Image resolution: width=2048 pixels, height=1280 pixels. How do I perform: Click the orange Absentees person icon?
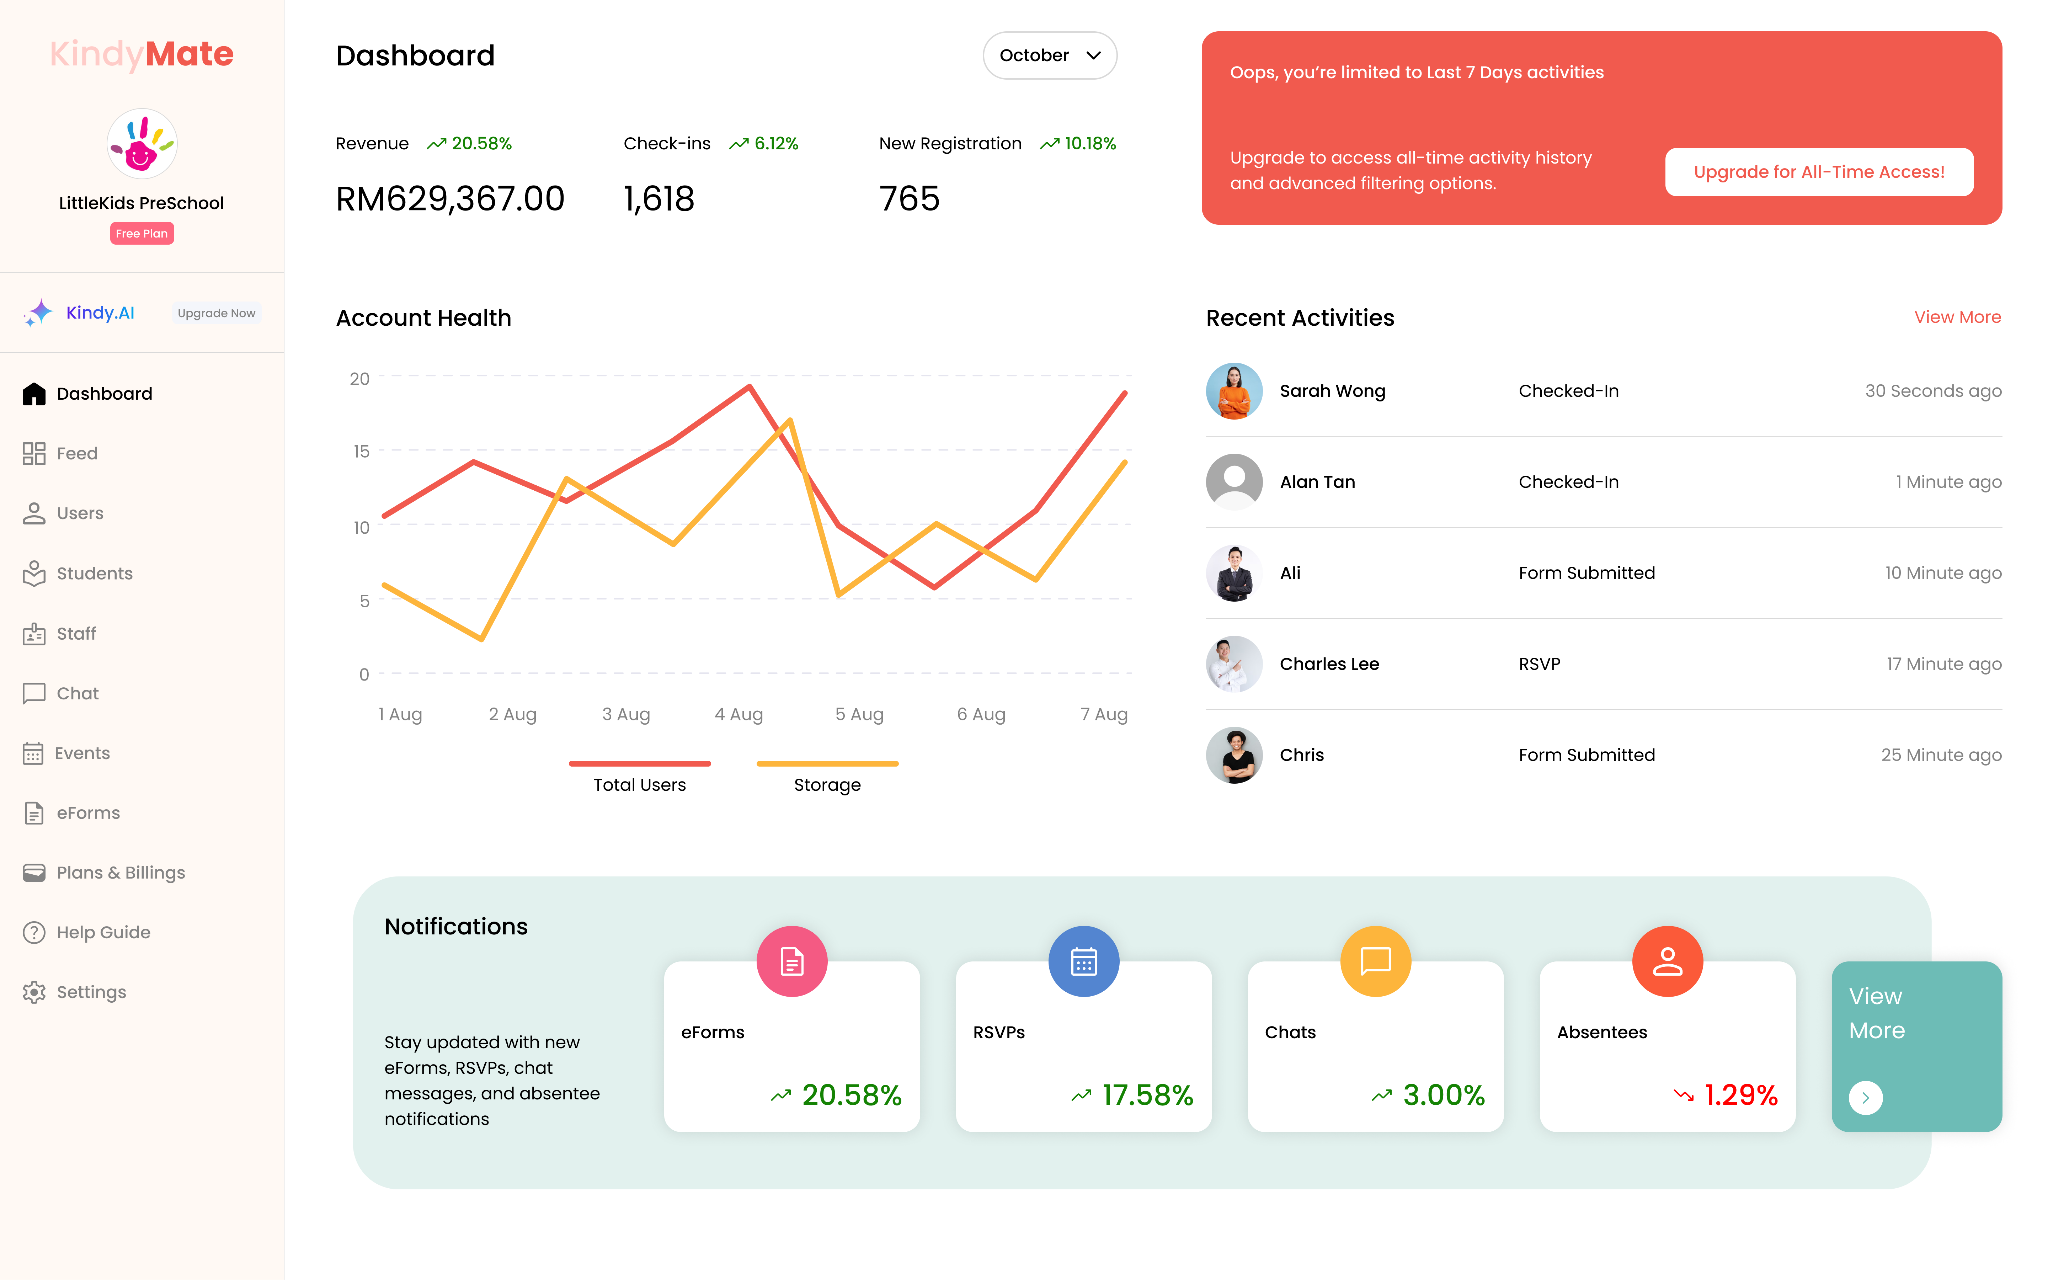click(x=1668, y=962)
